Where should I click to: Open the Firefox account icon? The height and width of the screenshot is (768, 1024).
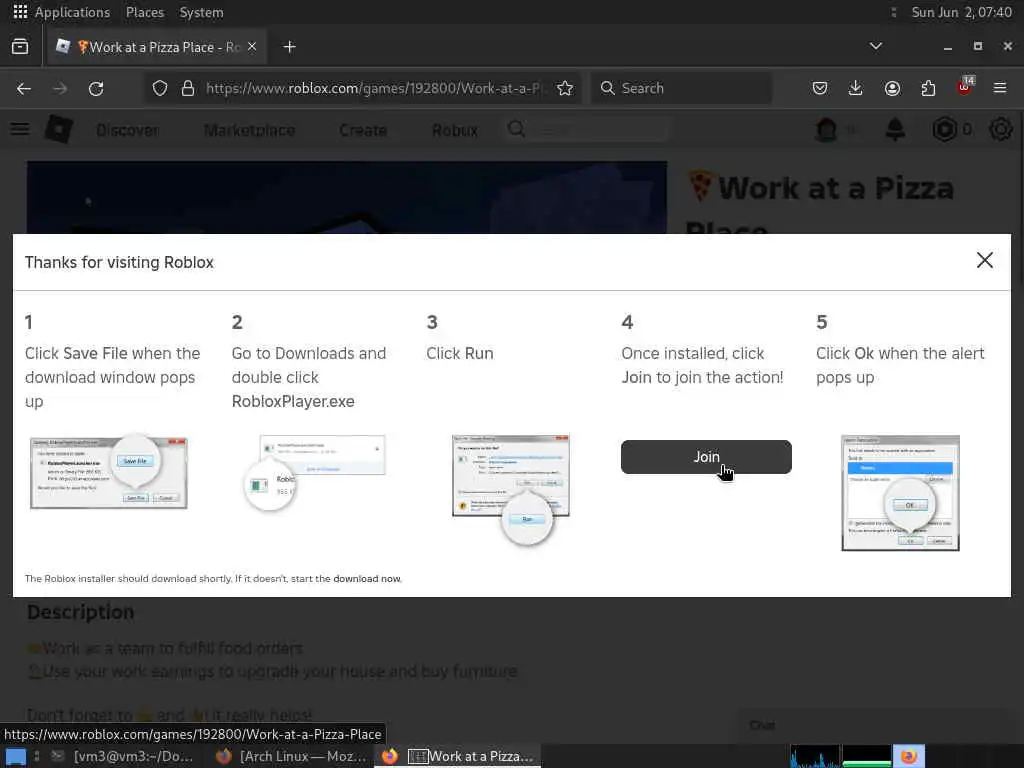(892, 88)
